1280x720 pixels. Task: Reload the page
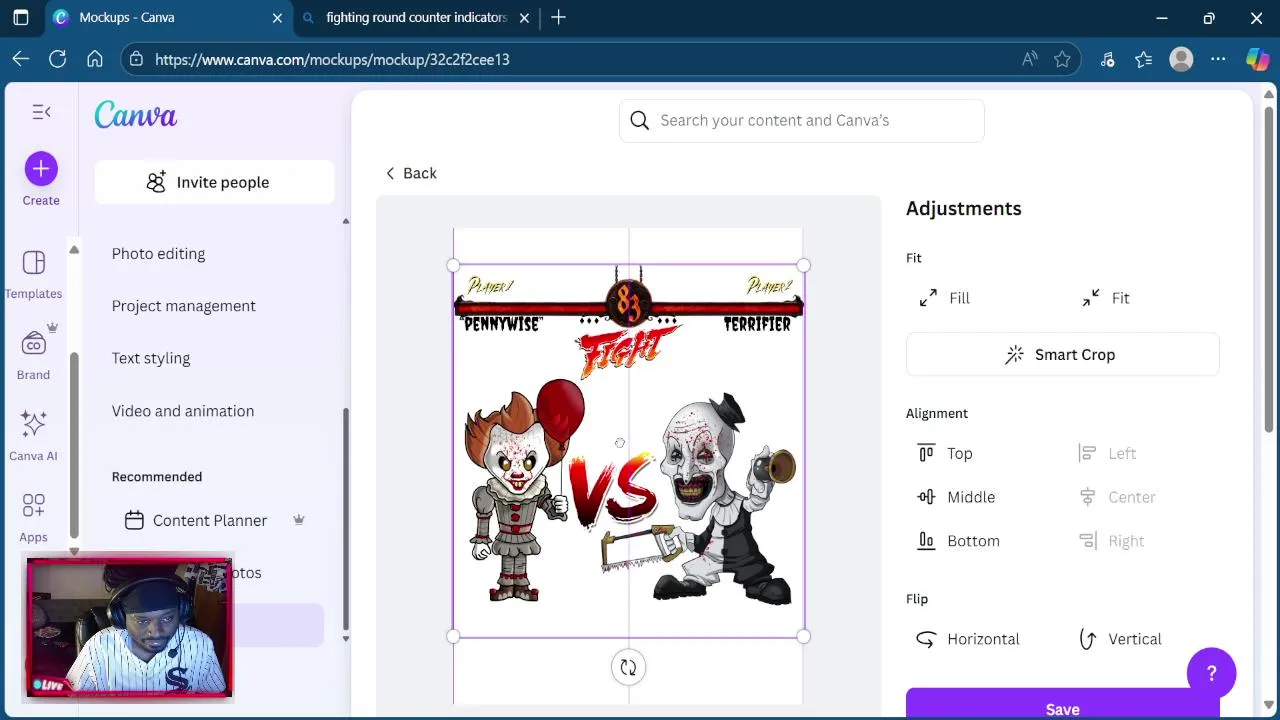(x=58, y=59)
